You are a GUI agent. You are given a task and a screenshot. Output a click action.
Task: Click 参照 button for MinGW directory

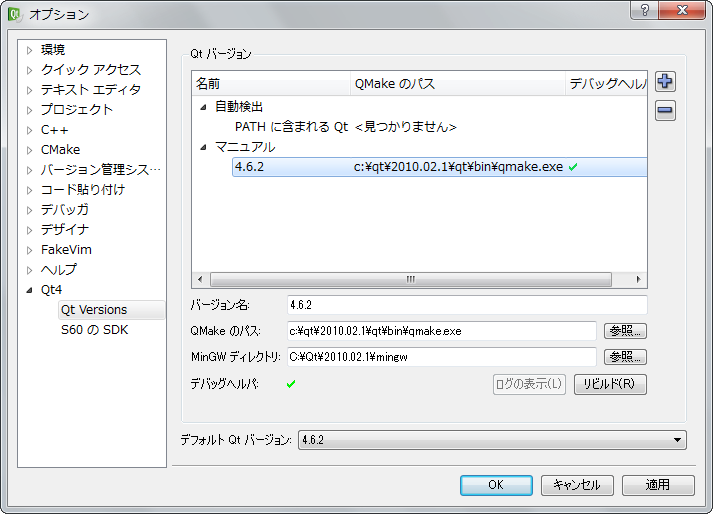pos(625,357)
